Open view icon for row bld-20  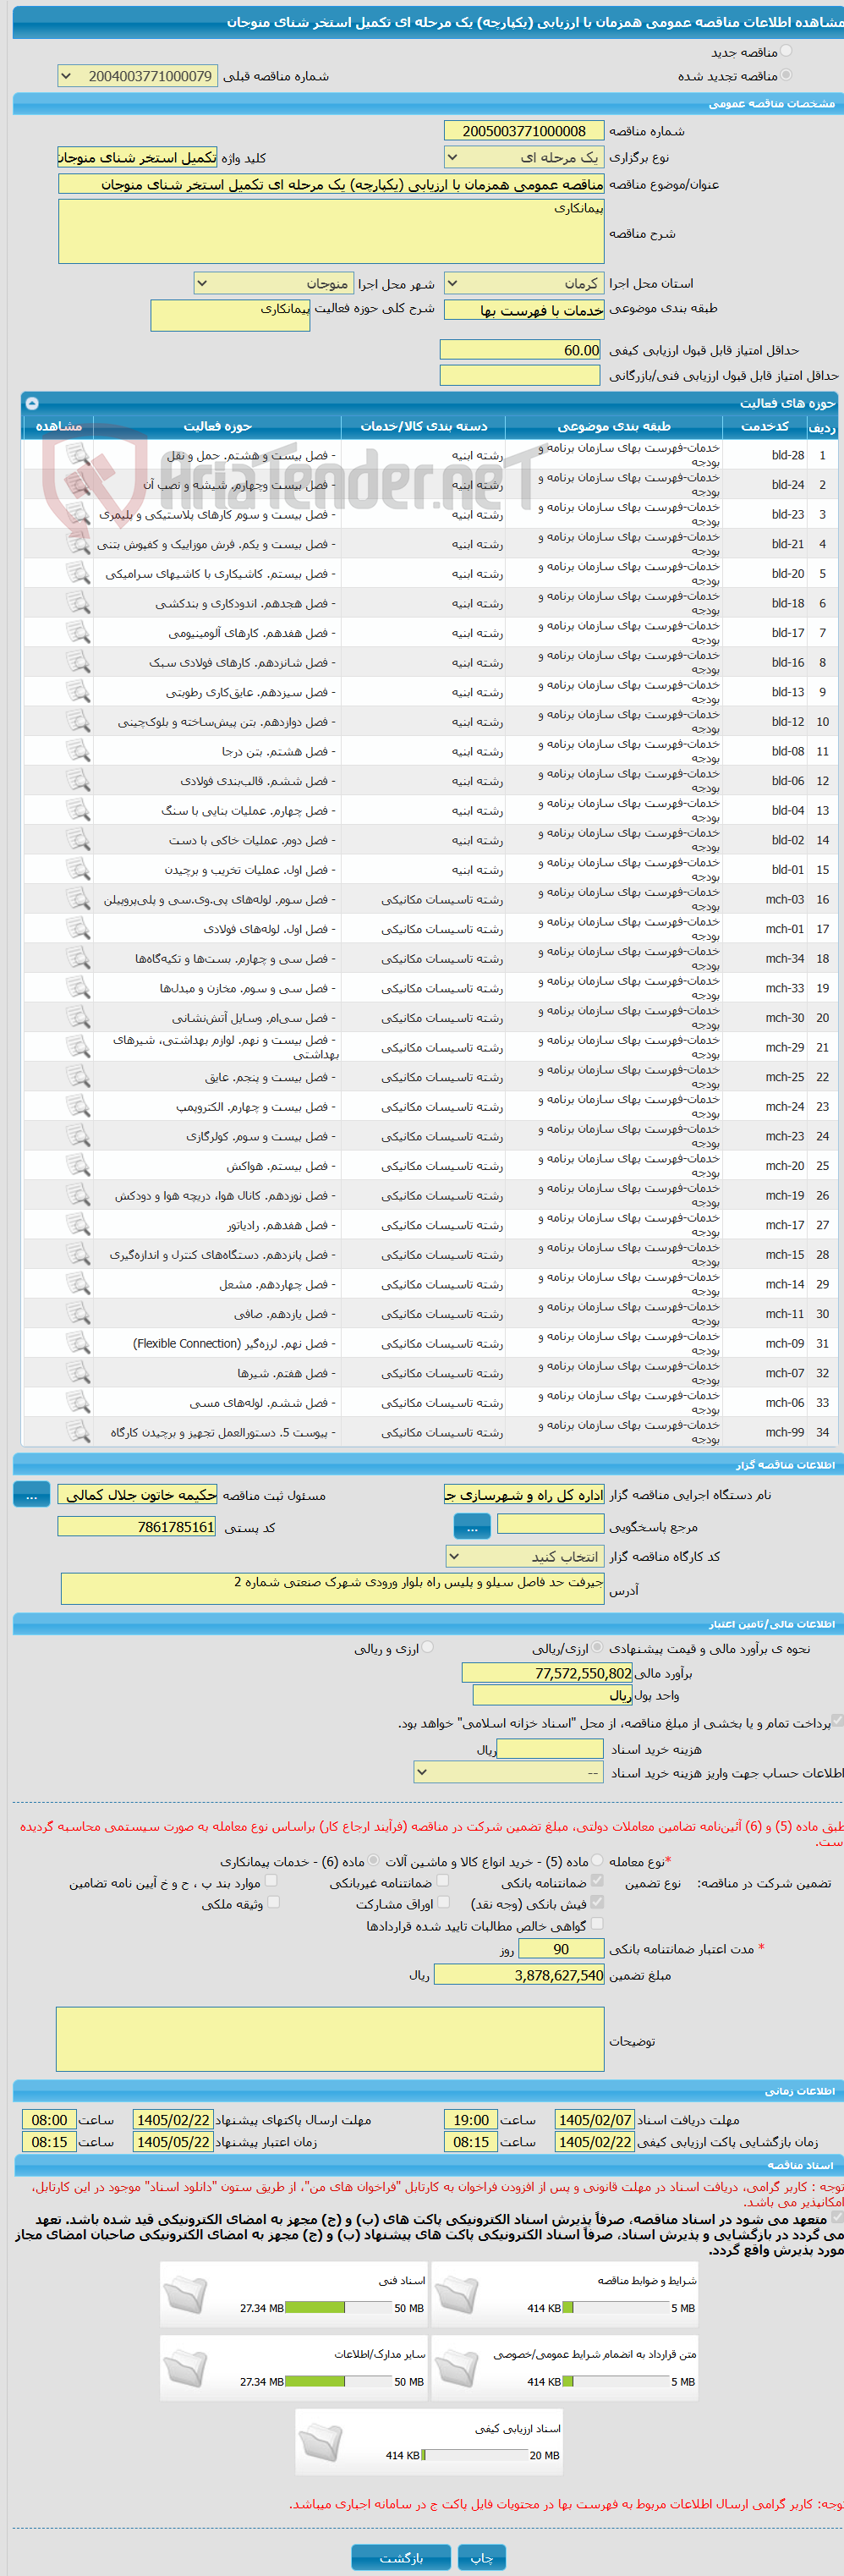point(78,574)
